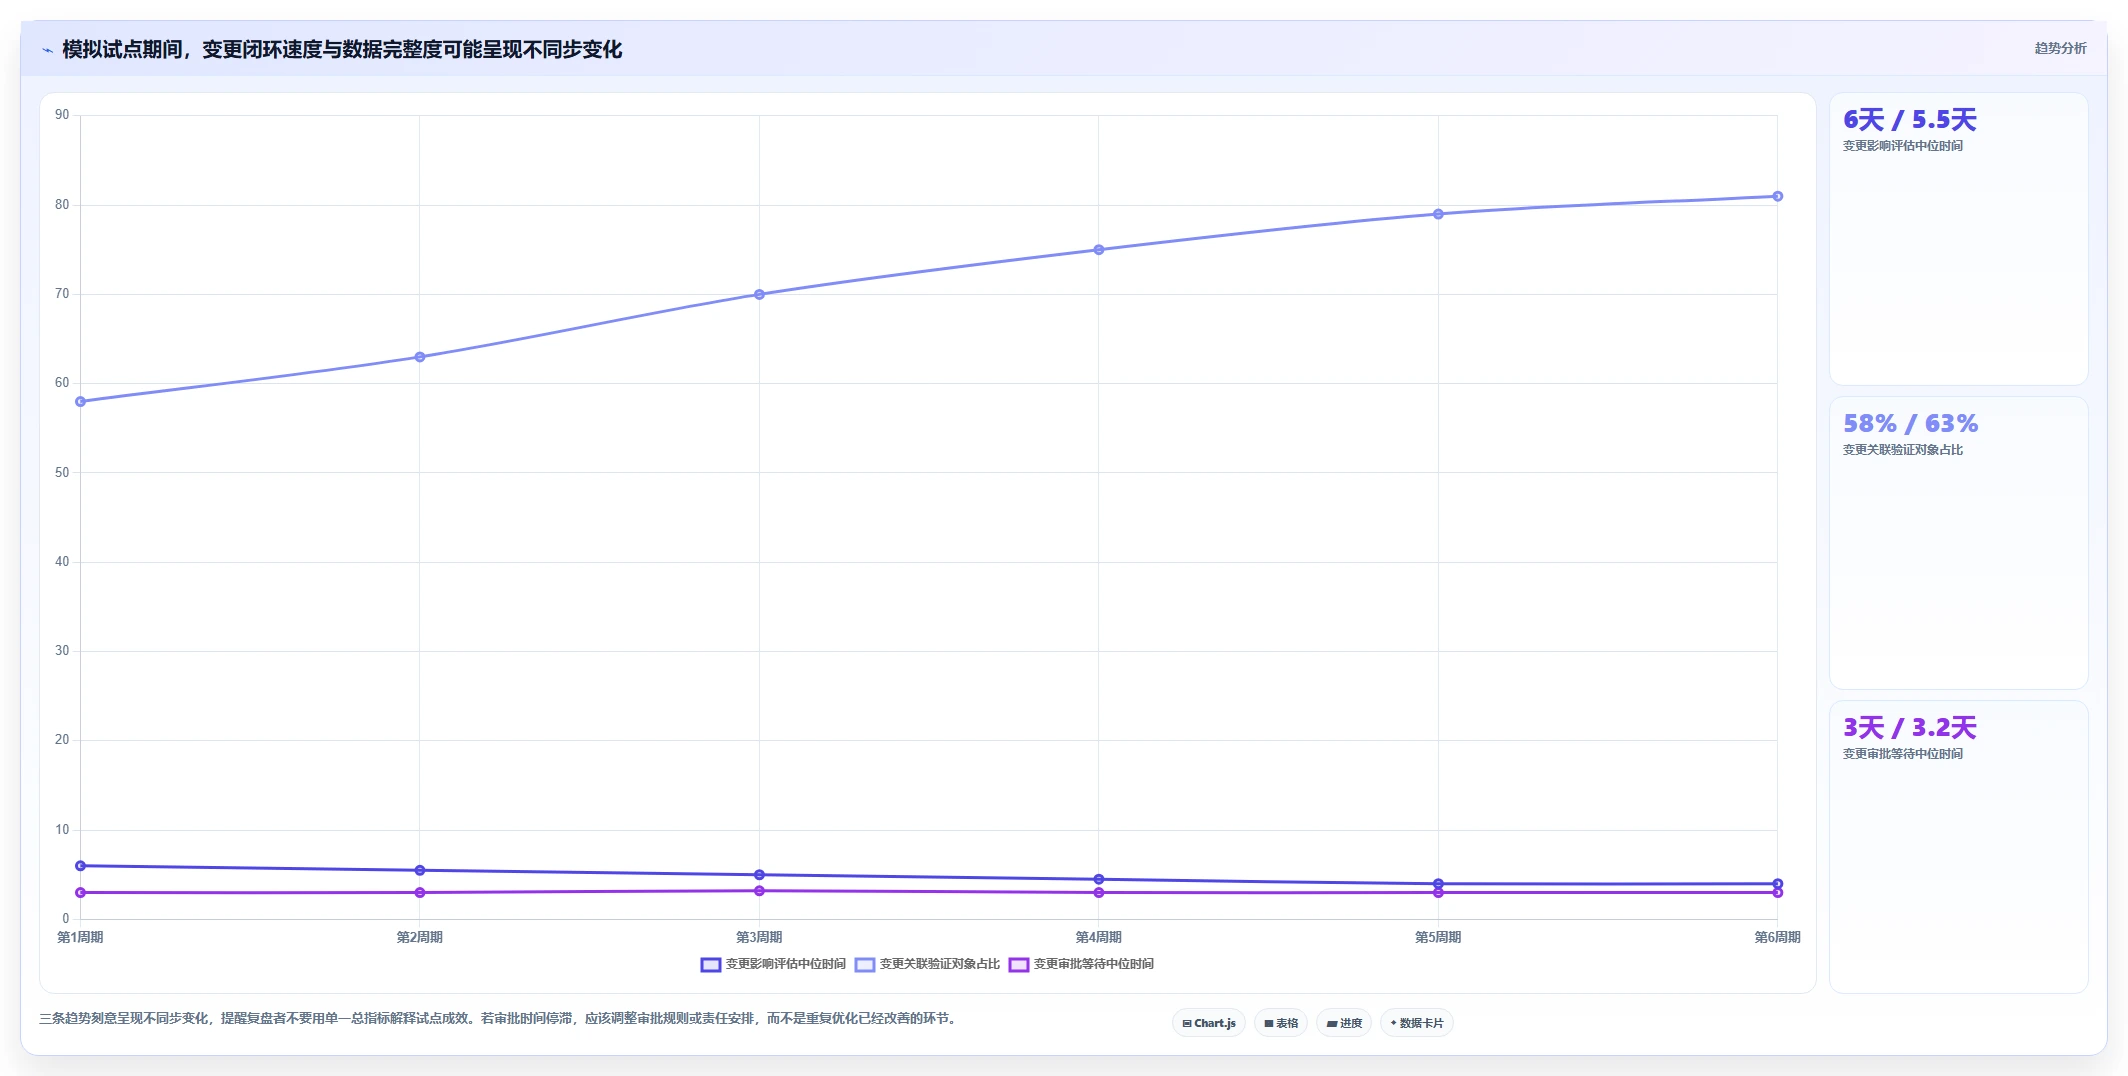Click the x-axis label 第6周期

(1777, 937)
